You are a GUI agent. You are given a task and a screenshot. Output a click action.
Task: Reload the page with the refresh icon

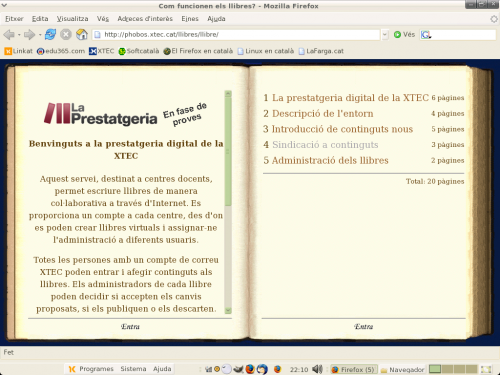[50, 34]
